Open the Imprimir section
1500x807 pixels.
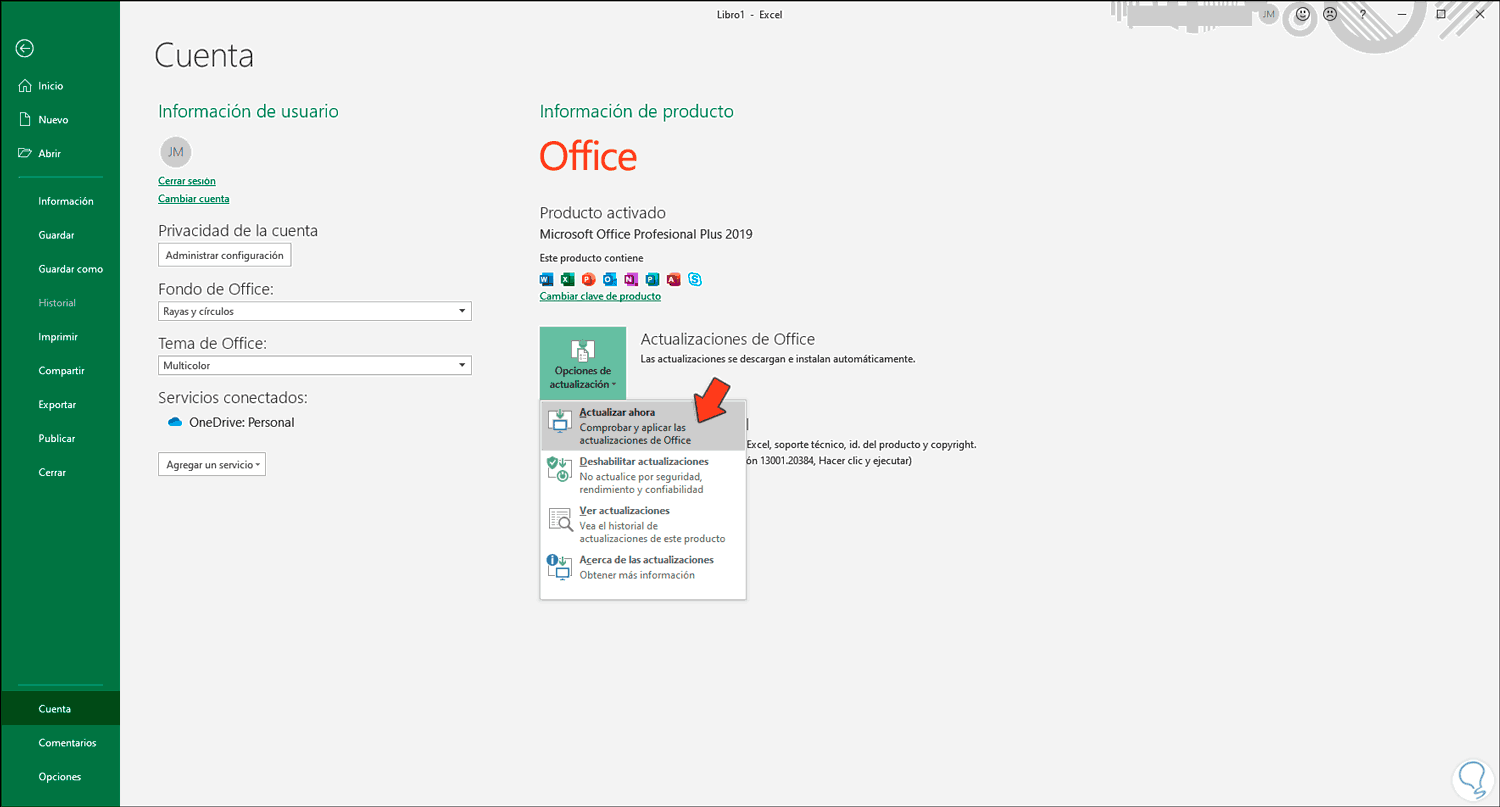60,337
